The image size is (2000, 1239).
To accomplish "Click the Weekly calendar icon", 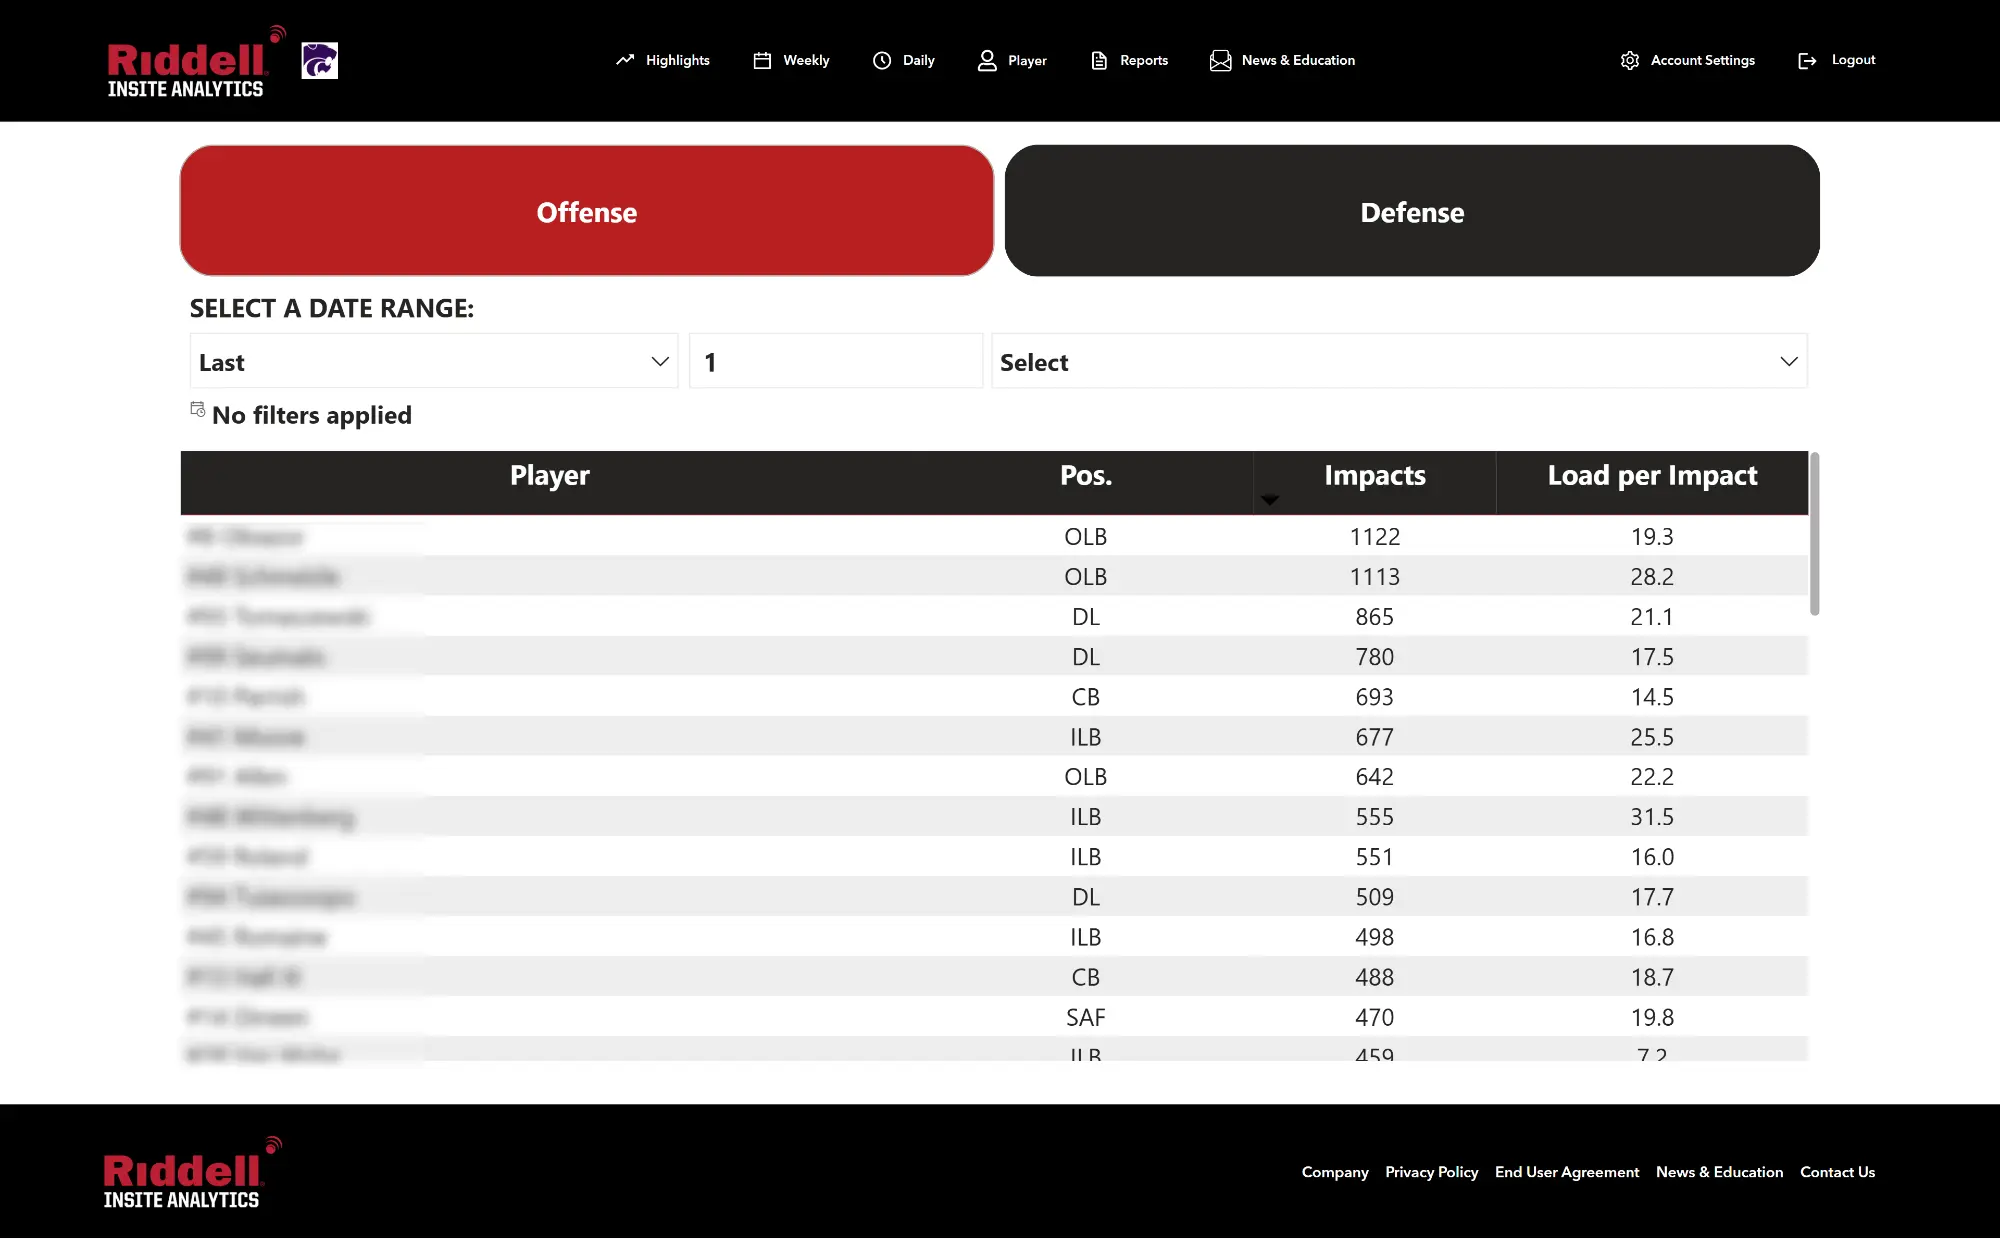I will 762,60.
